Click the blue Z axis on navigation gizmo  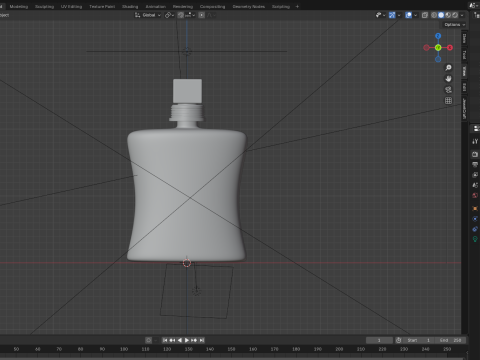point(438,36)
